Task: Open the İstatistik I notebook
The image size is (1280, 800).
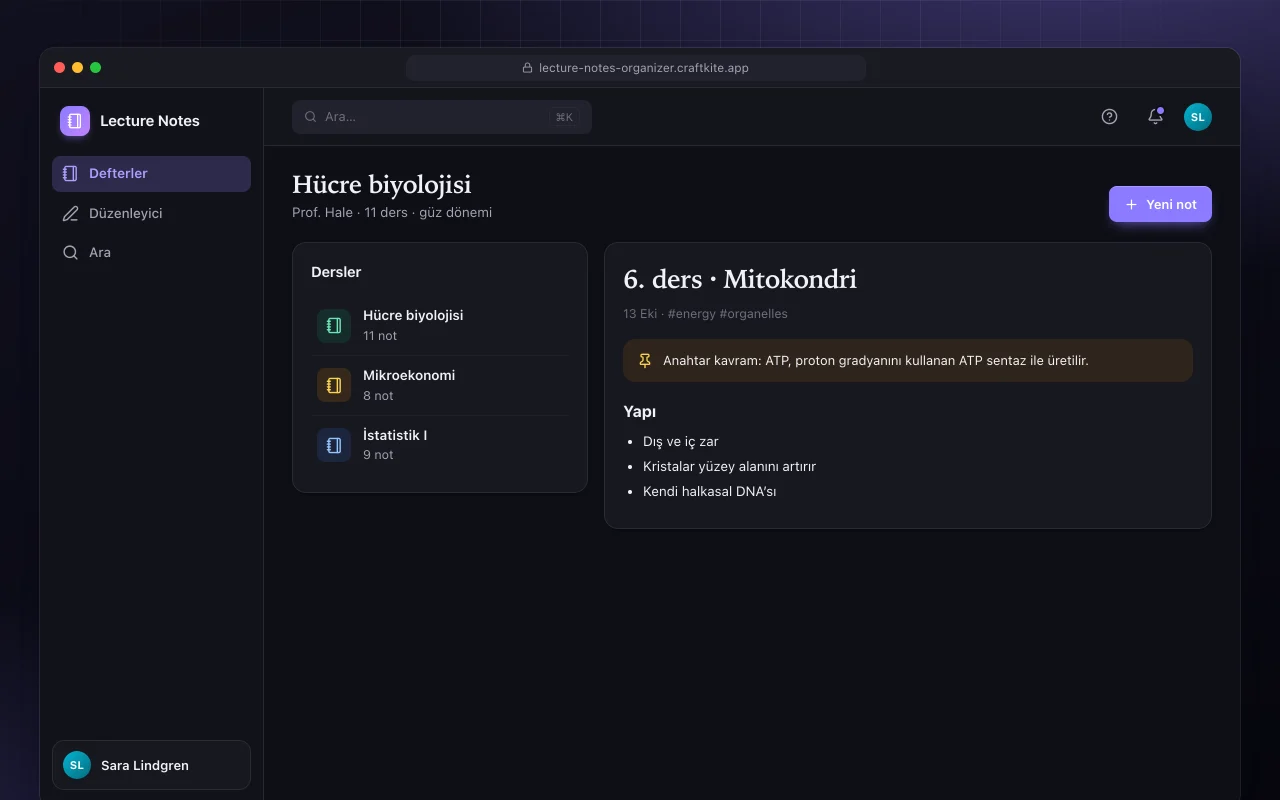Action: tap(440, 445)
